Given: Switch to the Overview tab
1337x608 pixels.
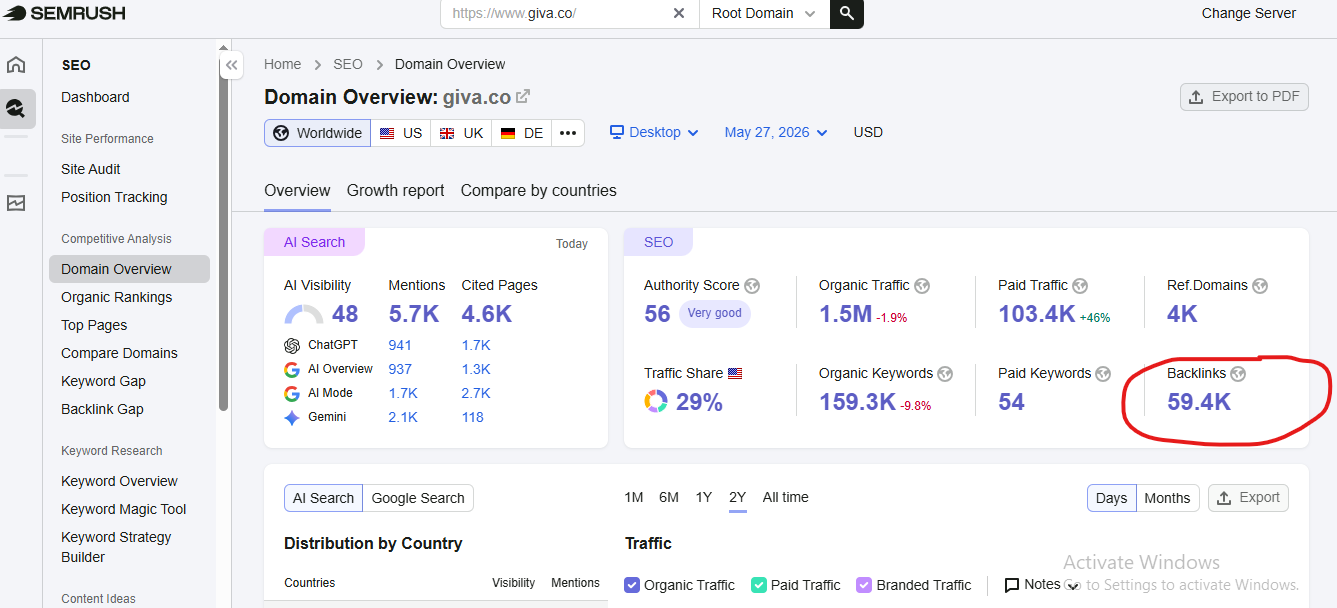Looking at the screenshot, I should [x=297, y=191].
